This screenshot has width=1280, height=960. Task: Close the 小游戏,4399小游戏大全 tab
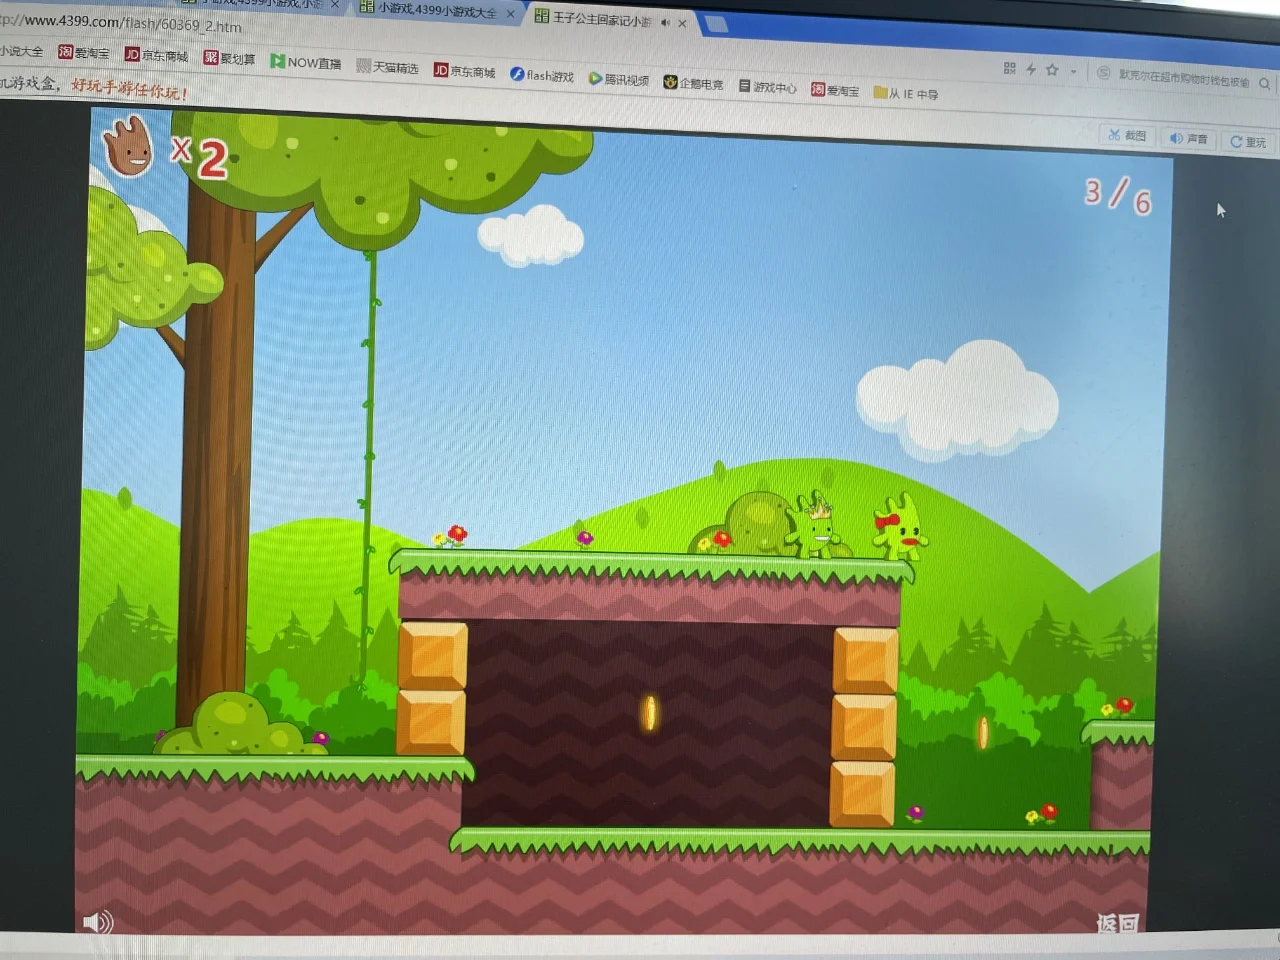pos(510,14)
